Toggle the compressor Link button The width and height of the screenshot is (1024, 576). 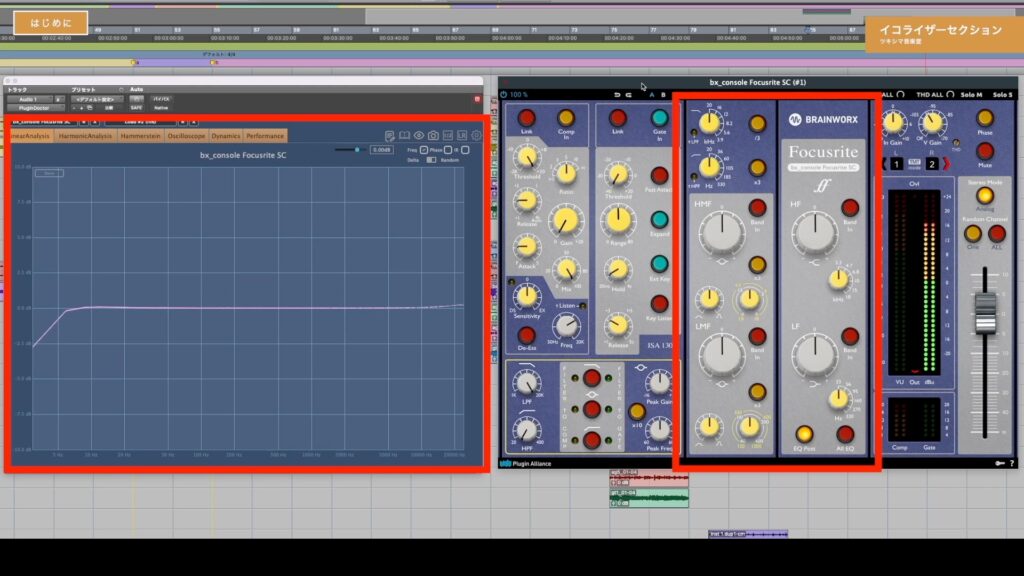(x=526, y=118)
